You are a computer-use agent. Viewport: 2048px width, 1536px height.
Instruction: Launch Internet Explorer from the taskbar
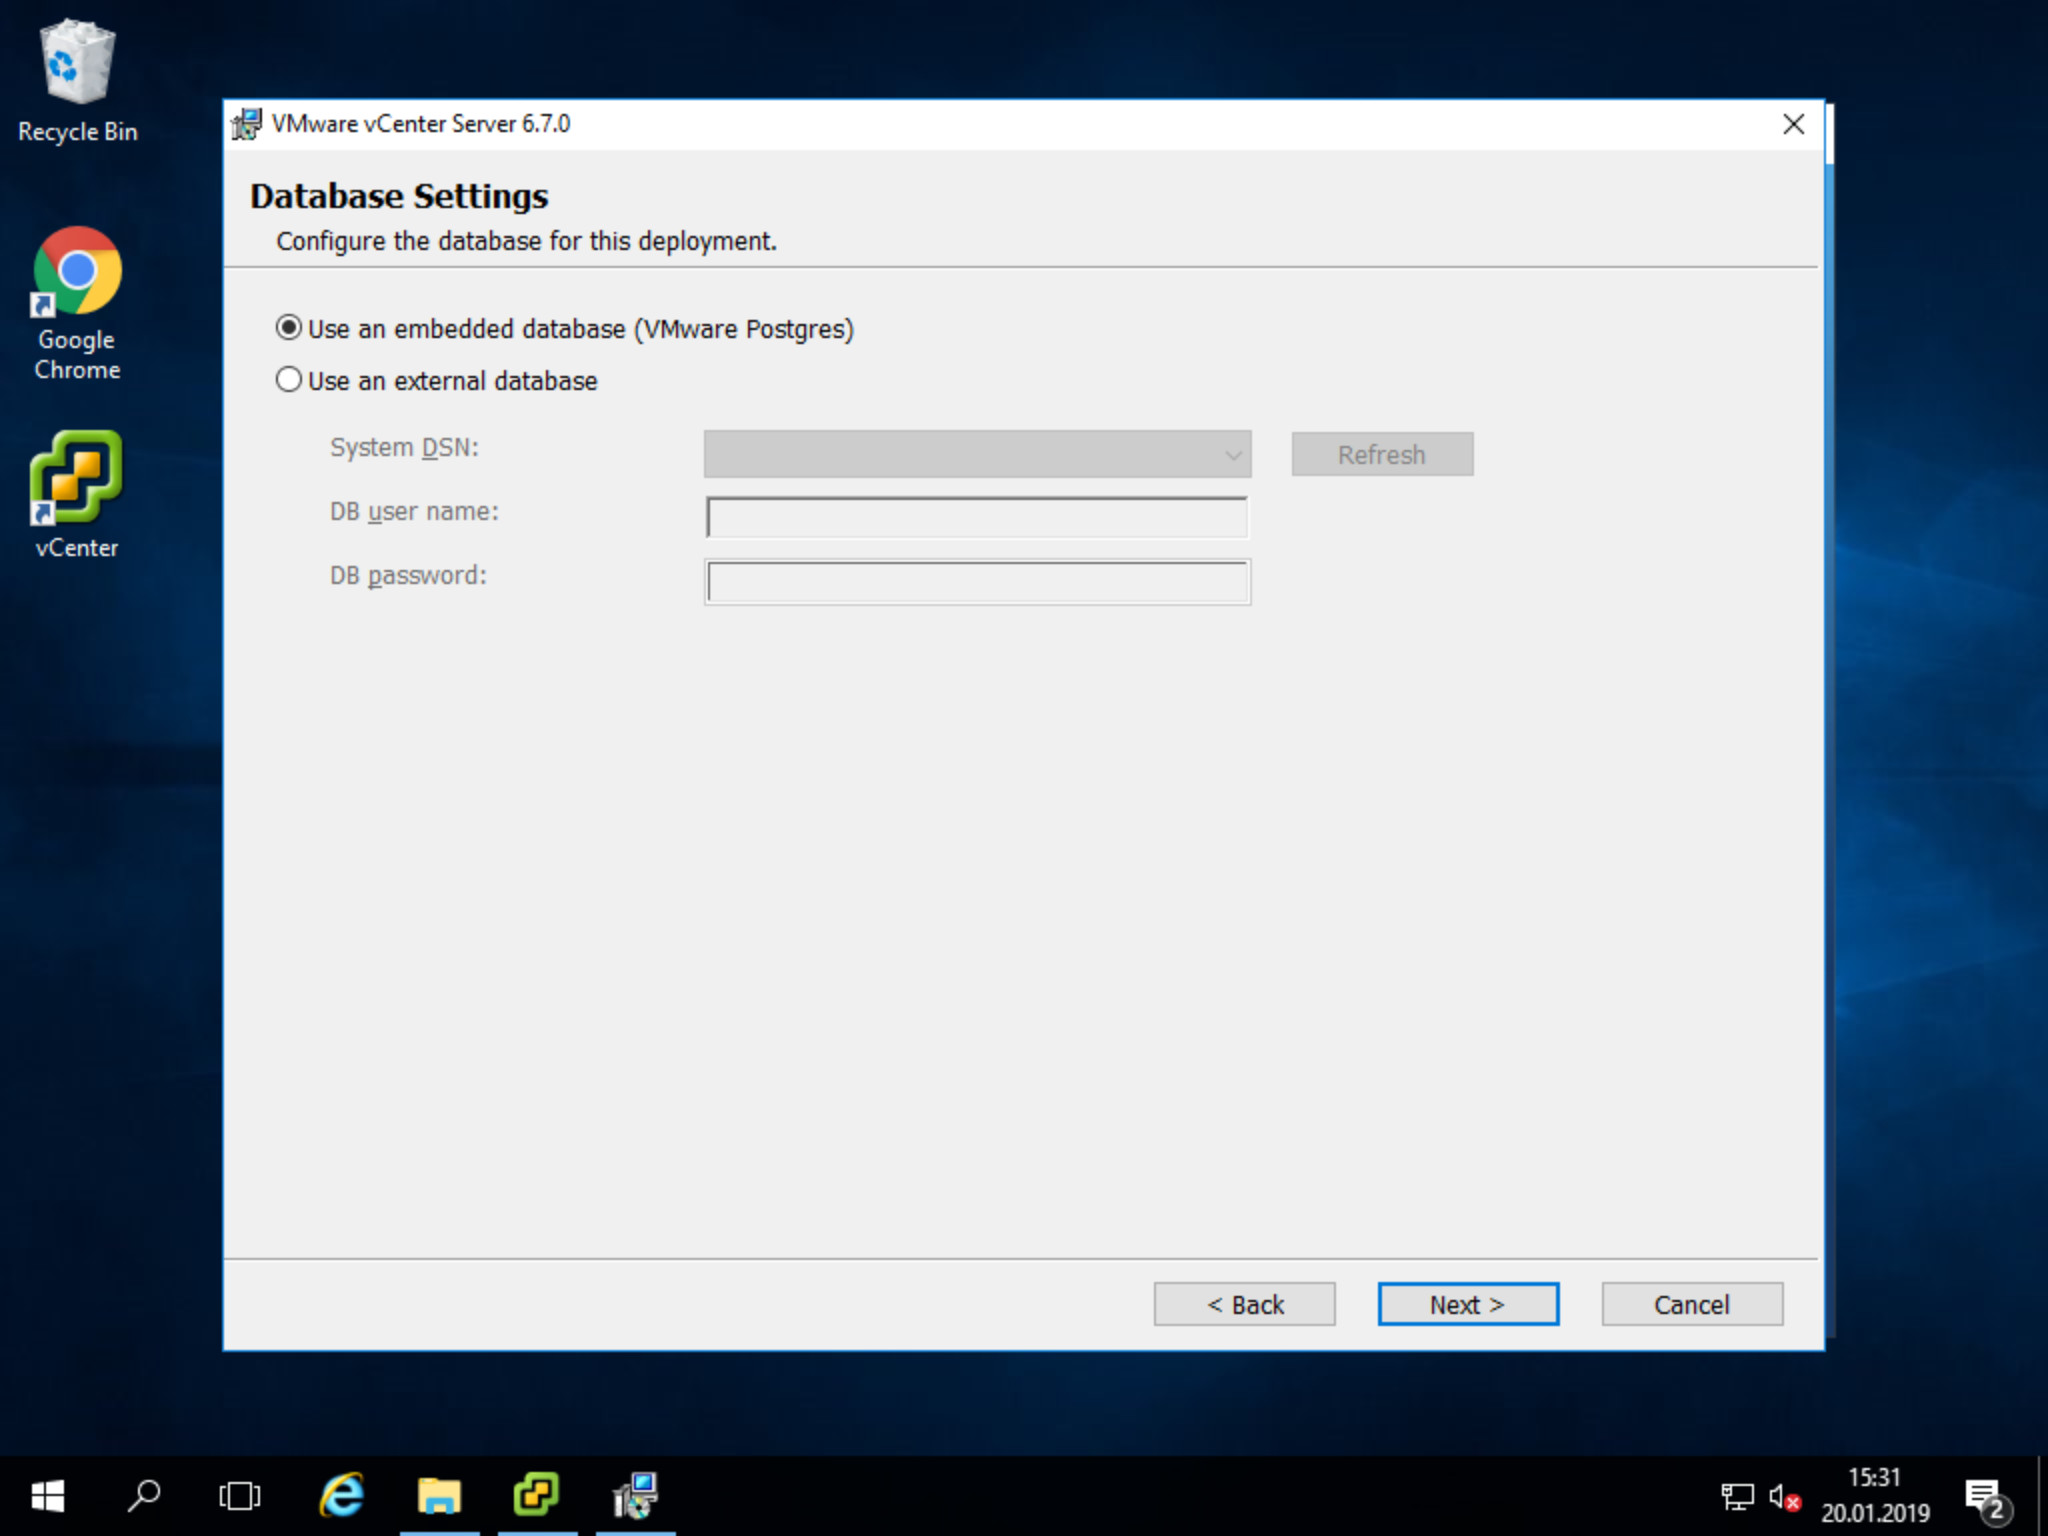(341, 1496)
